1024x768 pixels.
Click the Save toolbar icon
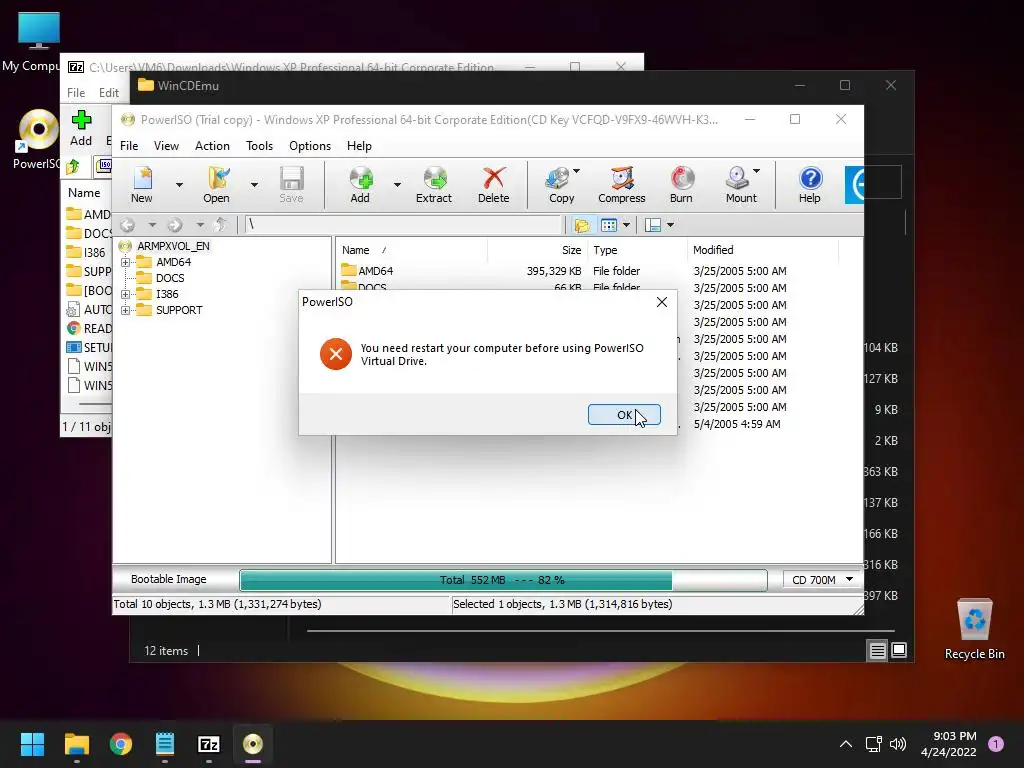click(291, 185)
